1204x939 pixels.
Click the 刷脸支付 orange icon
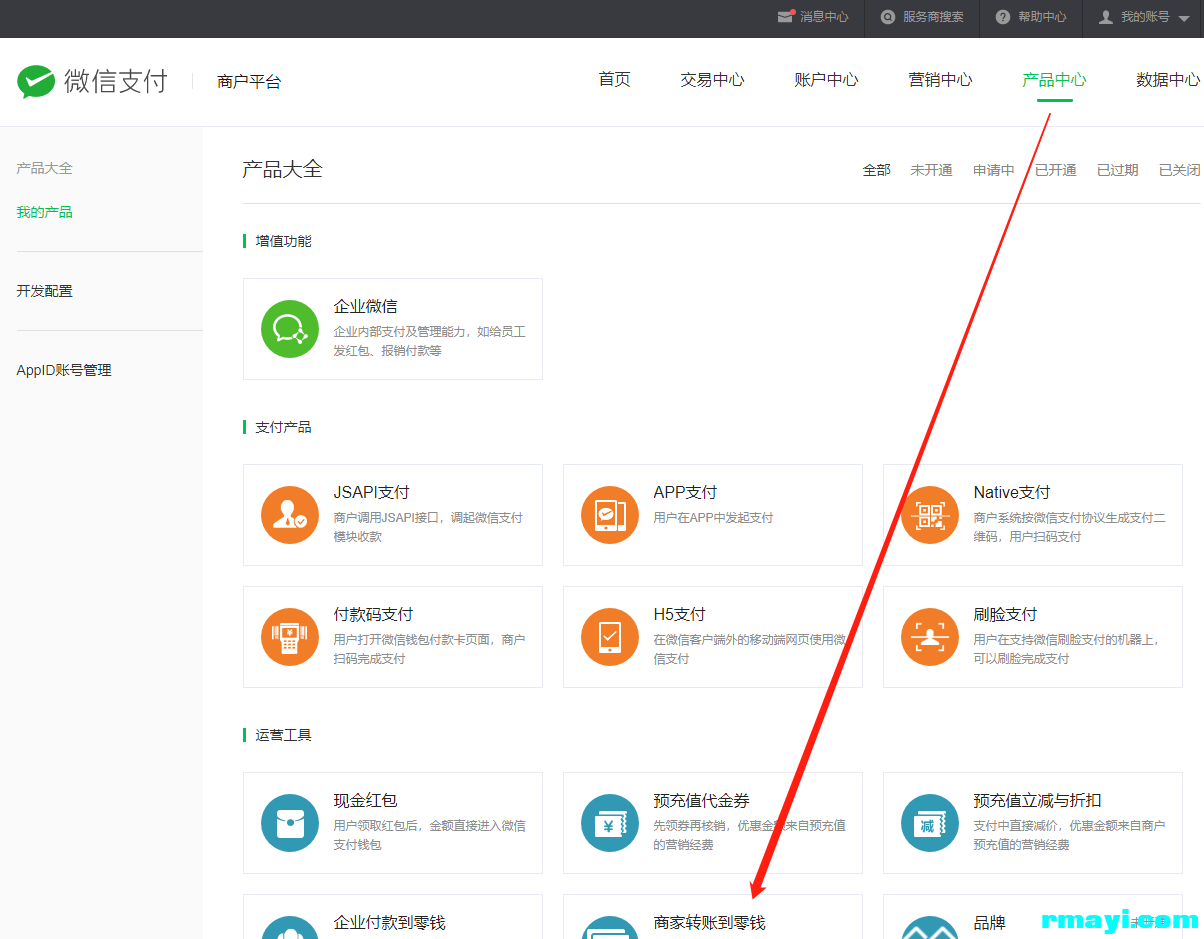tap(930, 636)
